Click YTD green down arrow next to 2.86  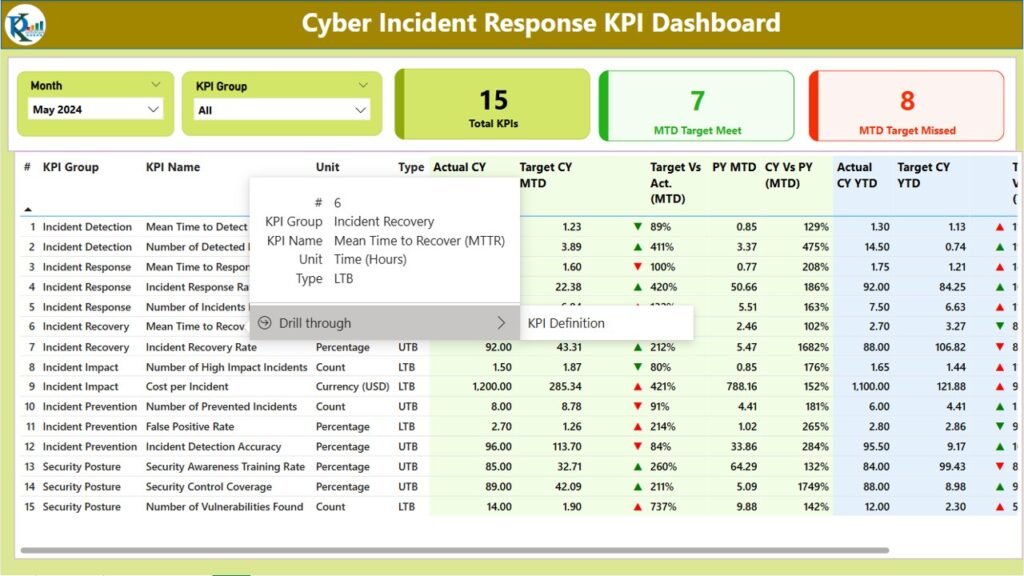[x=1000, y=426]
